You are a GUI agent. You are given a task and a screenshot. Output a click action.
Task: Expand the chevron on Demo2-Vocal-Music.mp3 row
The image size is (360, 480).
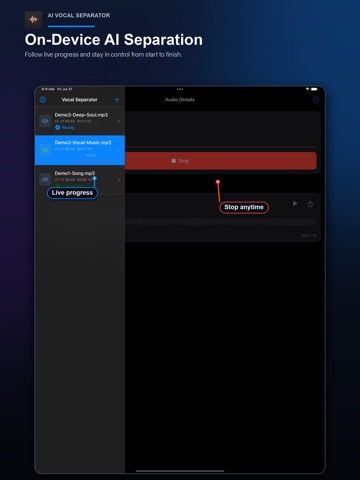tap(119, 150)
